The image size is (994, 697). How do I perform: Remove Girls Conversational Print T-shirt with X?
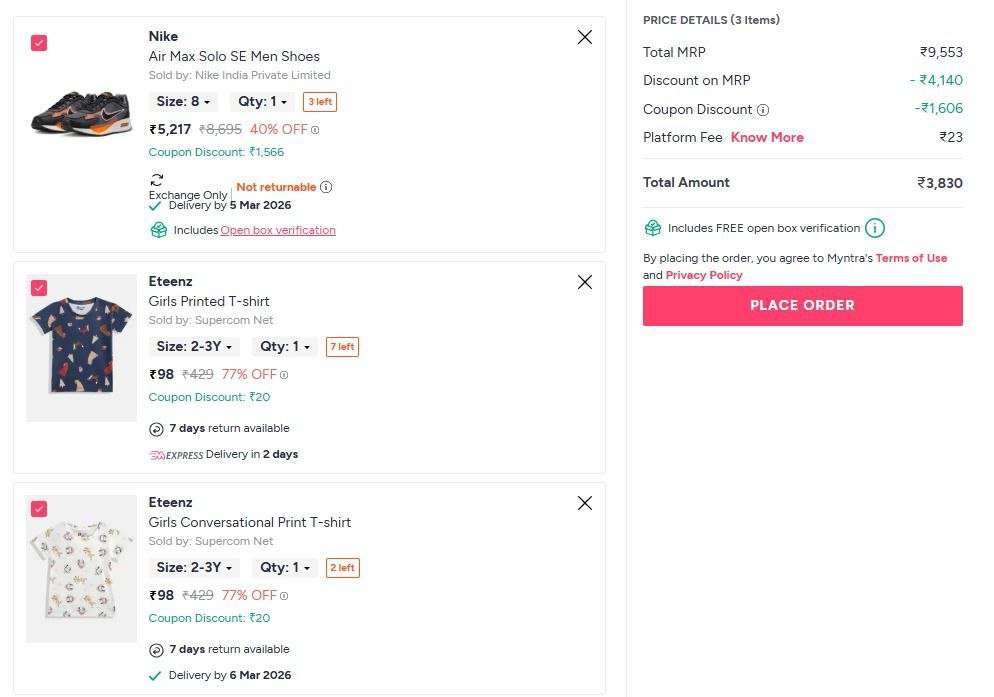(585, 503)
